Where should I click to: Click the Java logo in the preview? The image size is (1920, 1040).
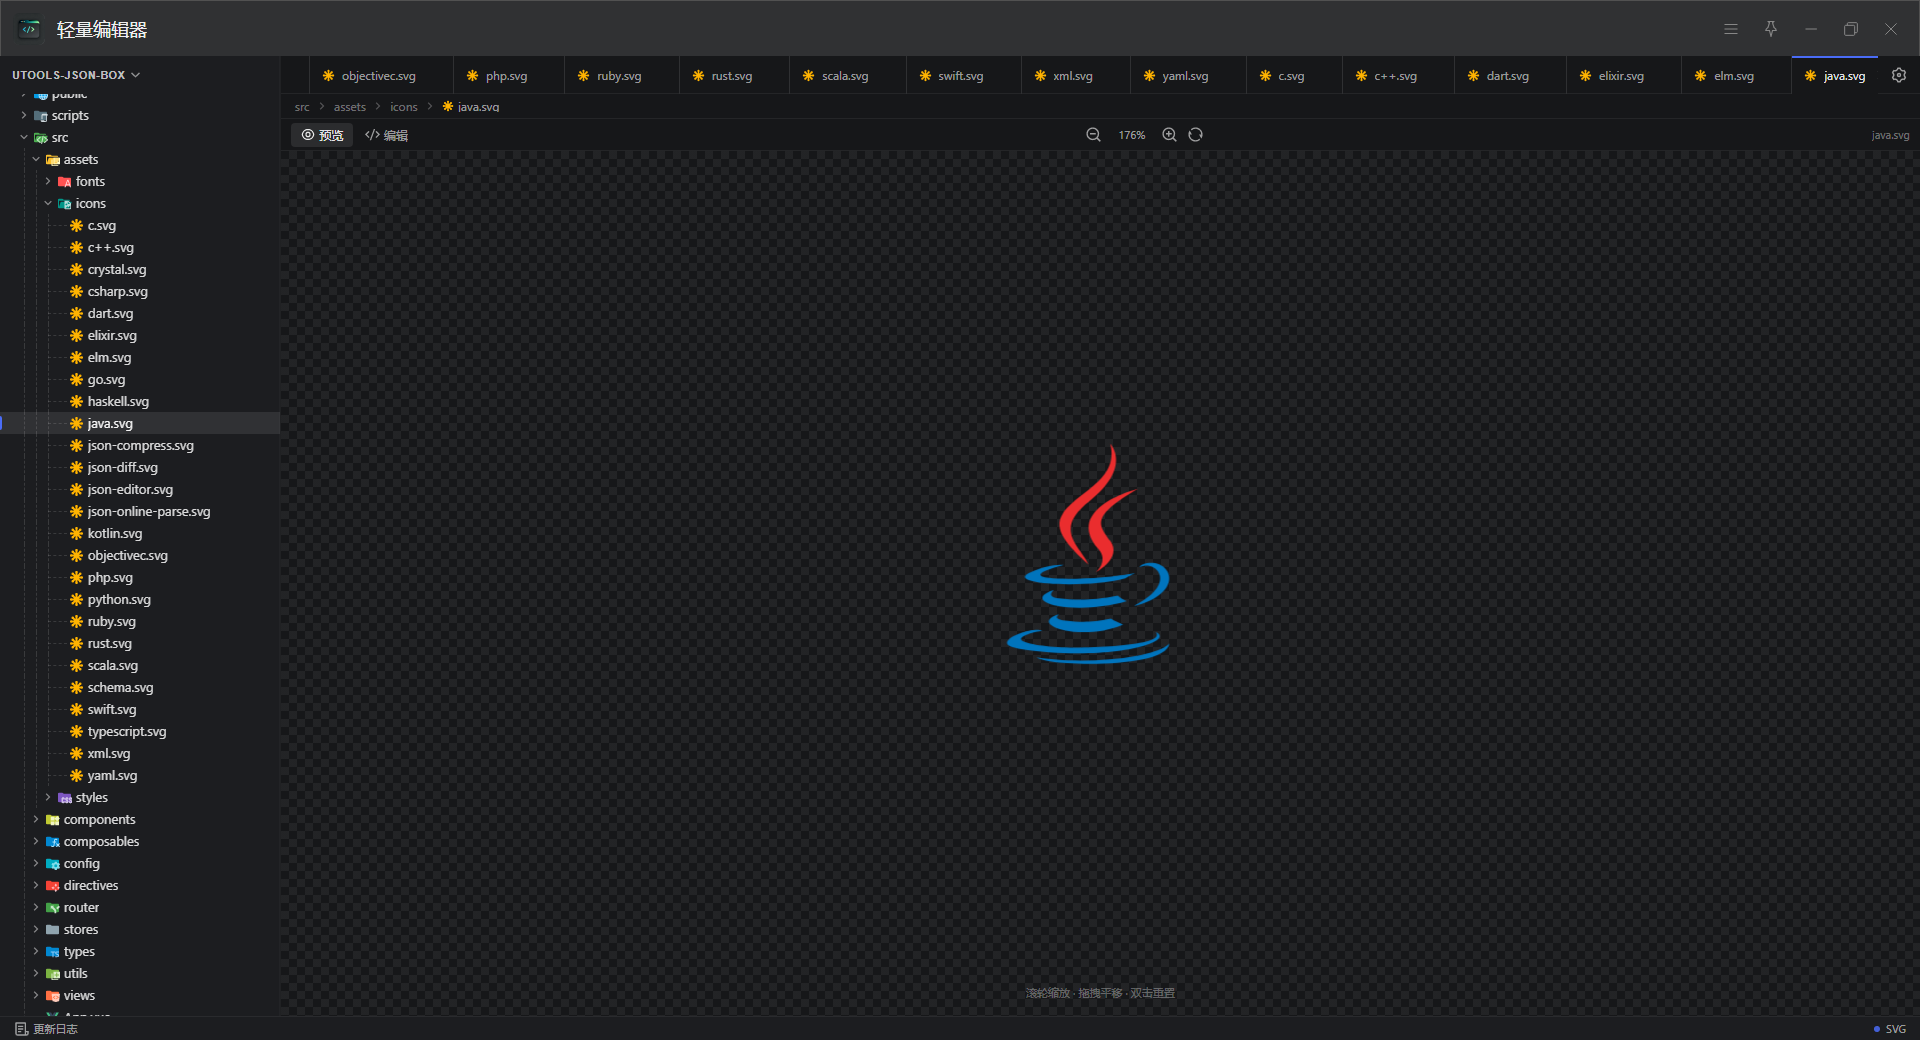click(1088, 555)
